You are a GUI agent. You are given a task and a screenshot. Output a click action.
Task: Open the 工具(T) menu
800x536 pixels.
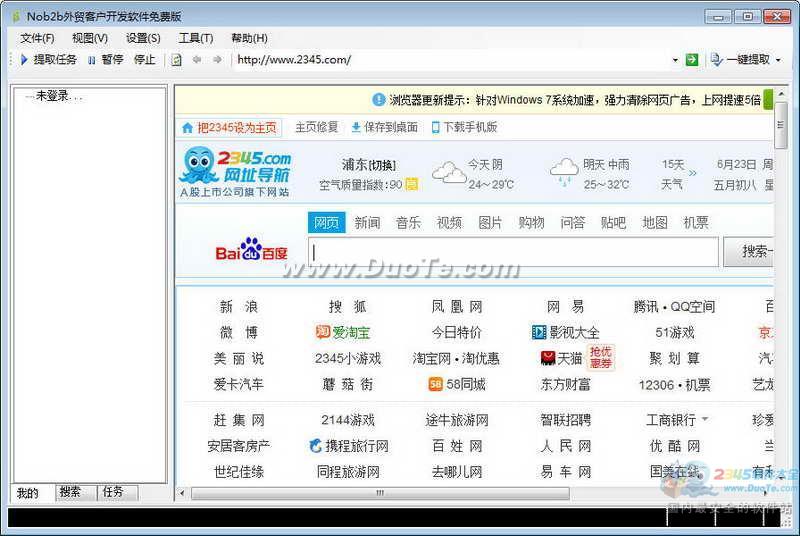[196, 38]
